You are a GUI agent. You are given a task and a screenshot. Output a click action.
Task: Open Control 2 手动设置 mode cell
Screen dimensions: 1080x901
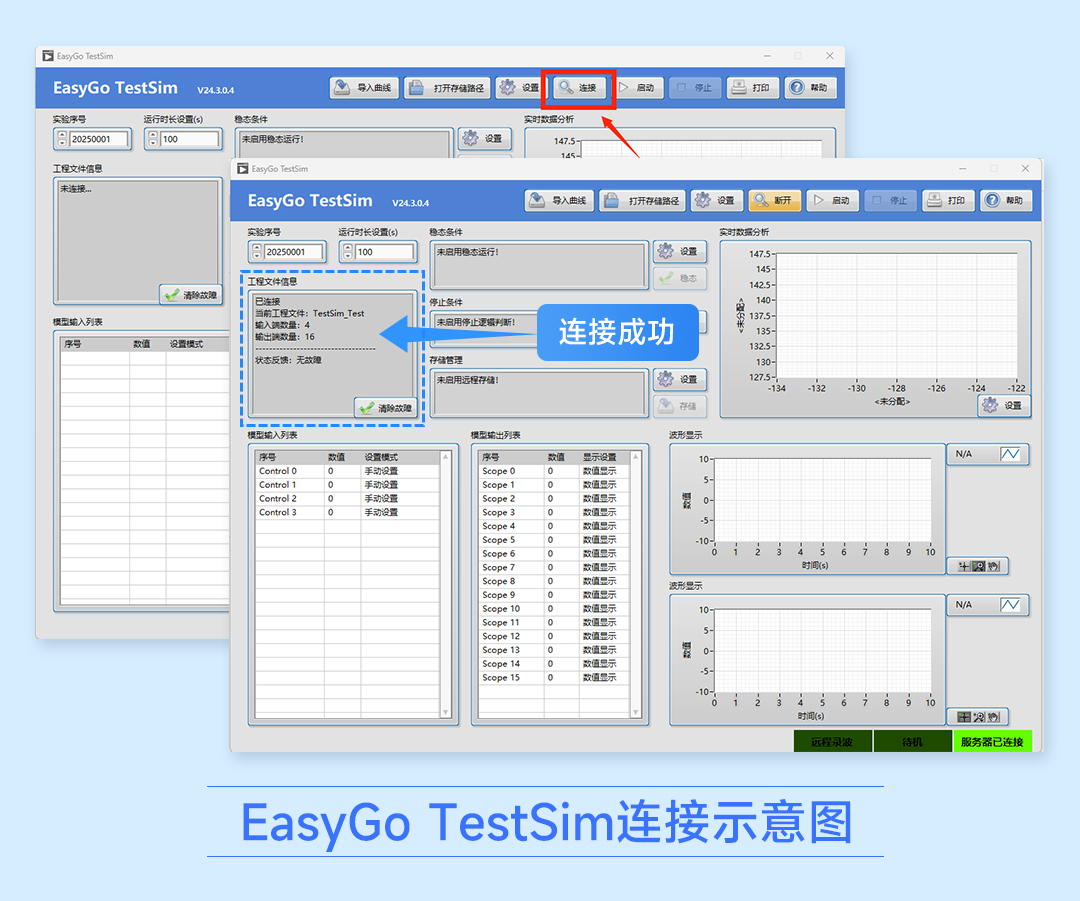(399, 499)
